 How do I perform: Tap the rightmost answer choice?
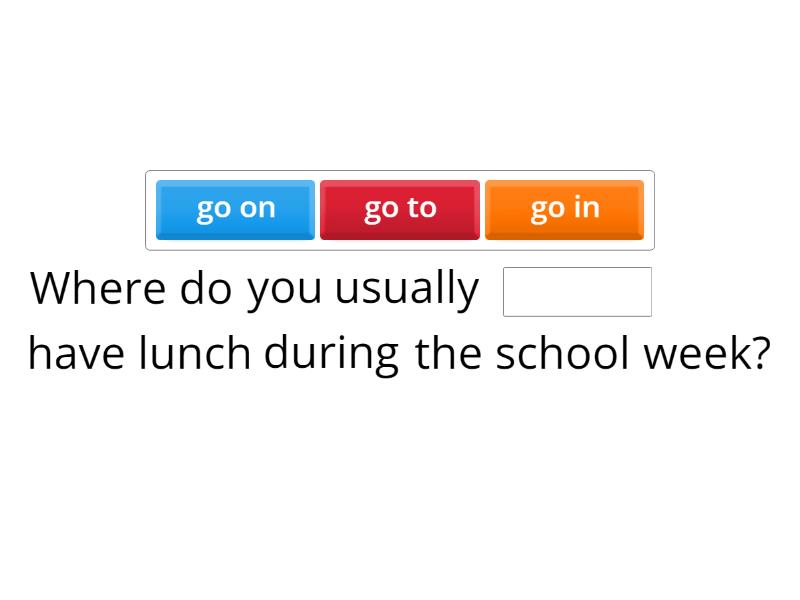(x=564, y=208)
